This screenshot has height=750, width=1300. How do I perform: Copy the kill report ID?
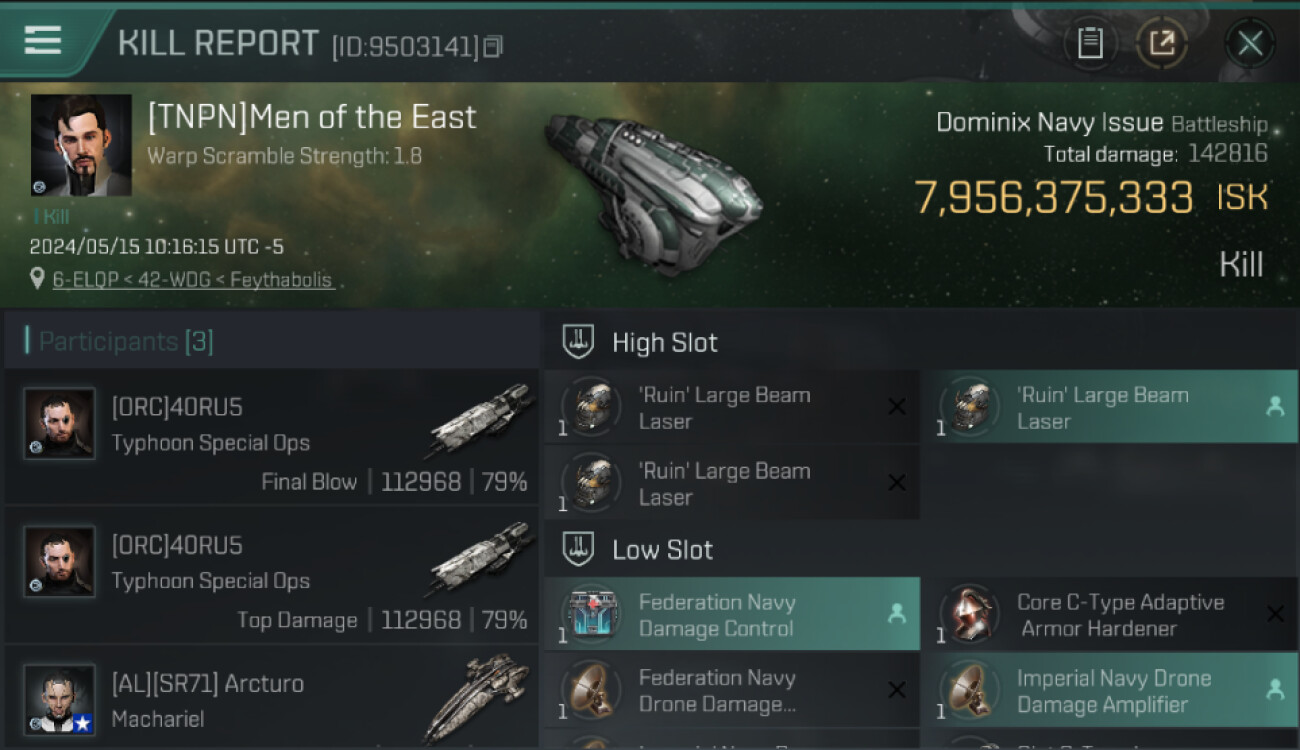[x=492, y=47]
